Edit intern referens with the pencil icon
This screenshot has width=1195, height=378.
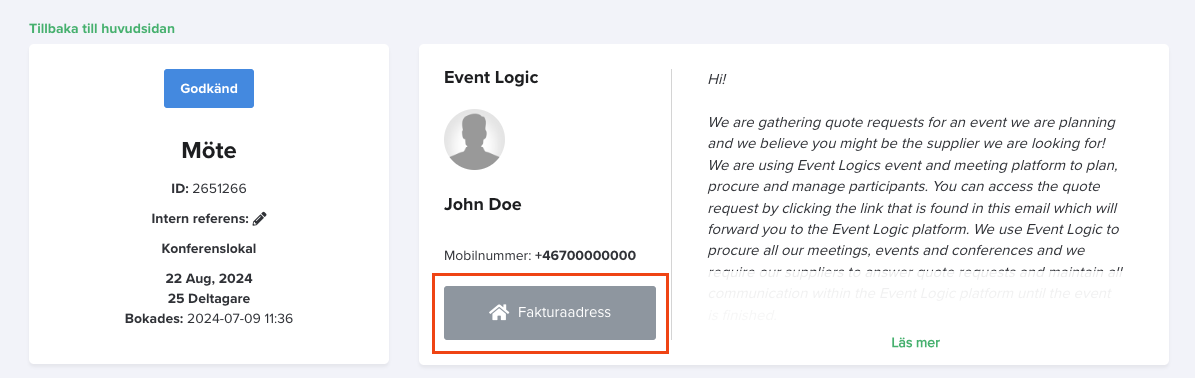pyautogui.click(x=260, y=219)
